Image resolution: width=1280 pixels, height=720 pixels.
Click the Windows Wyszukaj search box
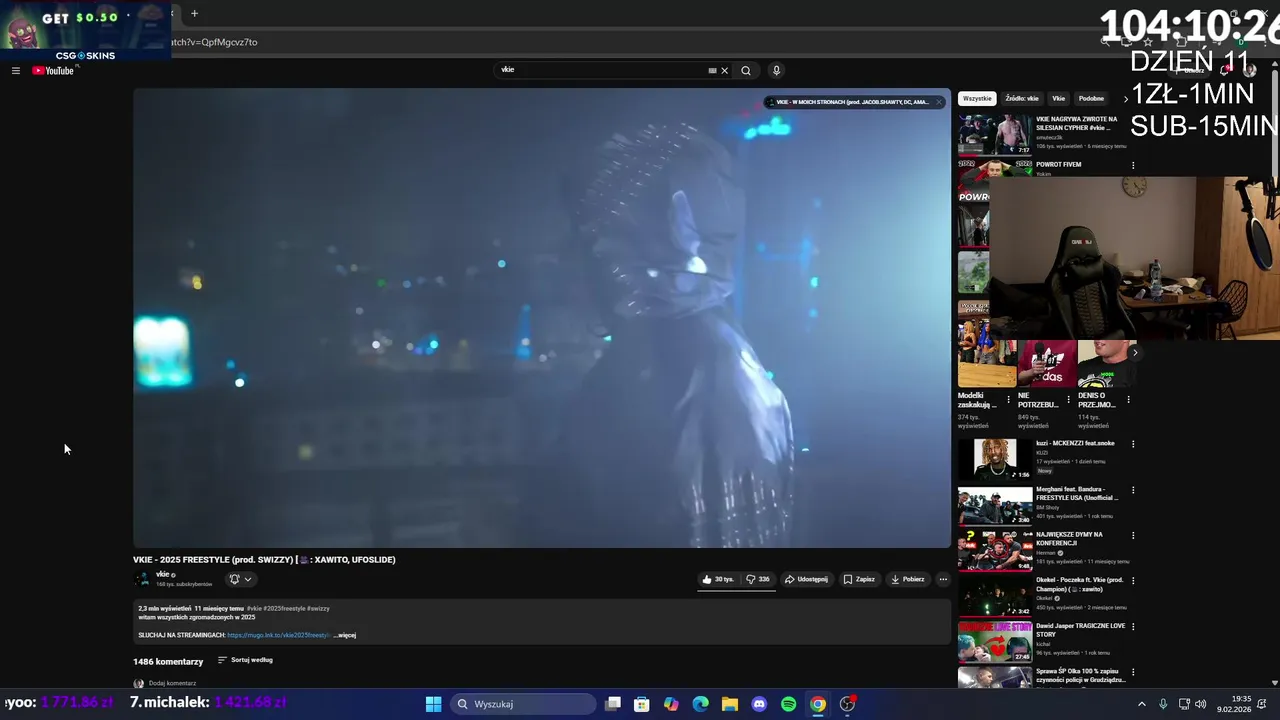tap(524, 704)
